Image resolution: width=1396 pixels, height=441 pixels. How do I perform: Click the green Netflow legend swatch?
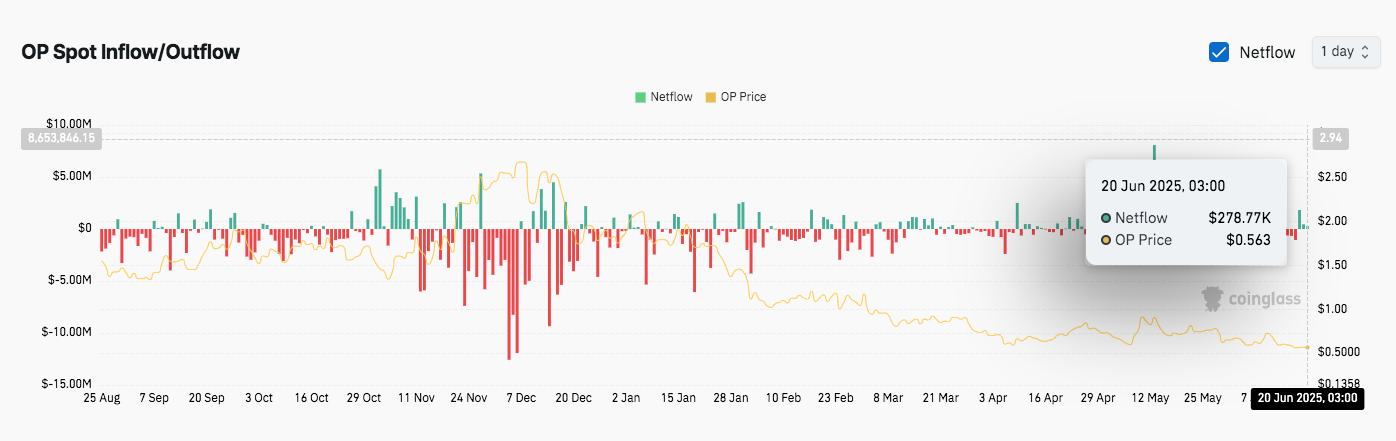point(640,97)
